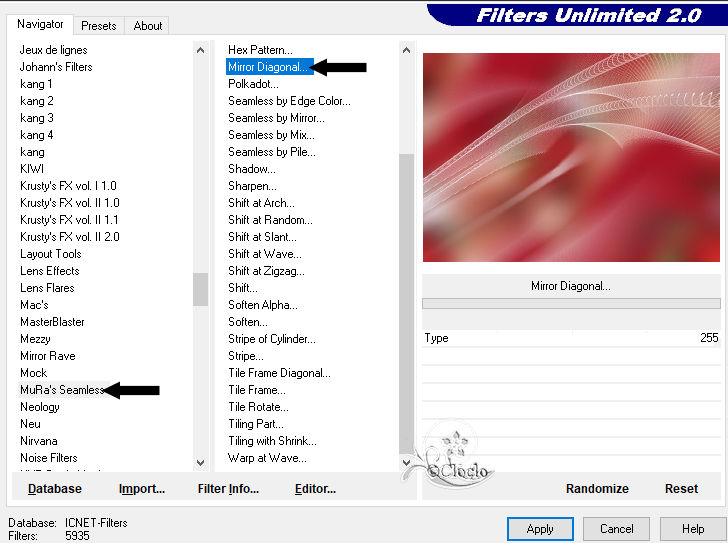Click the Database button
The height and width of the screenshot is (543, 728).
point(55,489)
